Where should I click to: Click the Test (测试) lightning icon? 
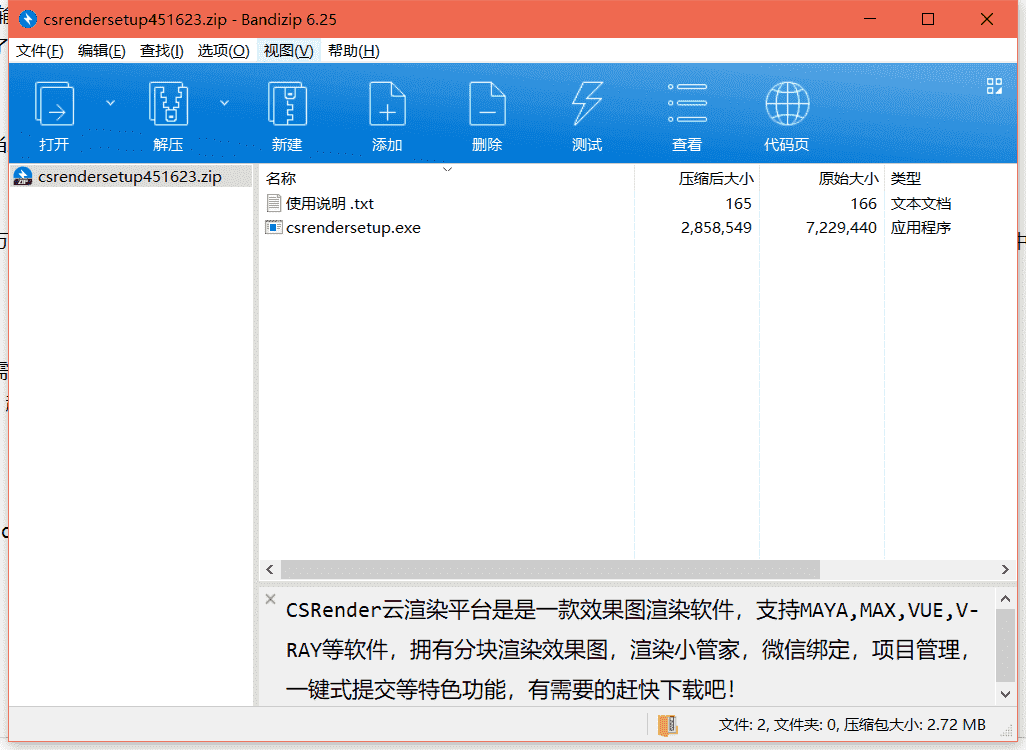(587, 104)
